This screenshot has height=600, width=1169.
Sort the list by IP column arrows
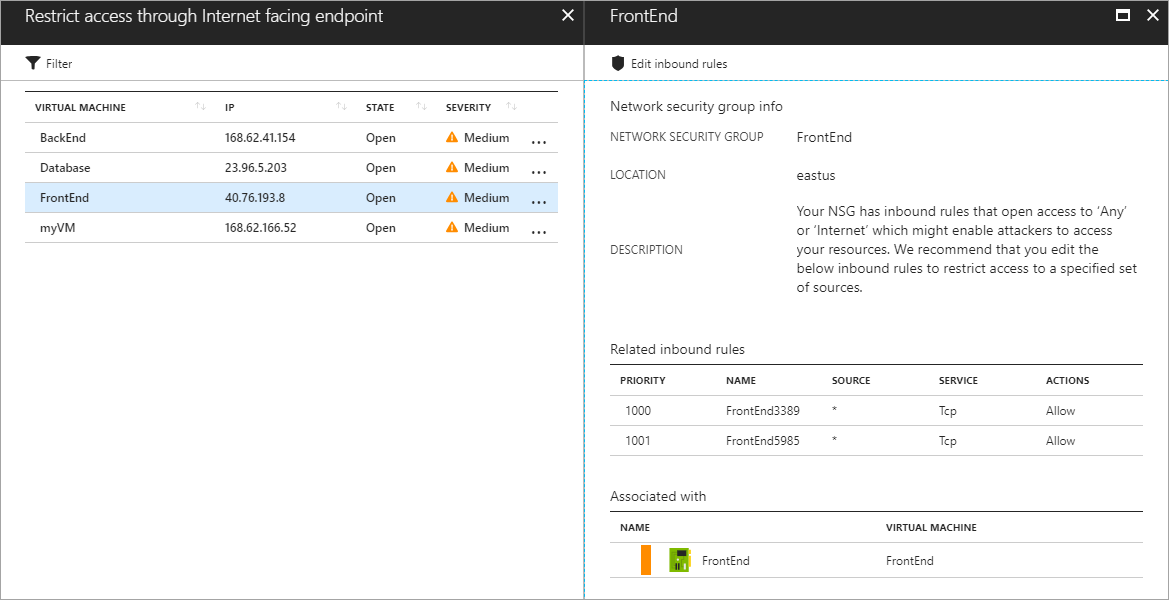pyautogui.click(x=342, y=107)
